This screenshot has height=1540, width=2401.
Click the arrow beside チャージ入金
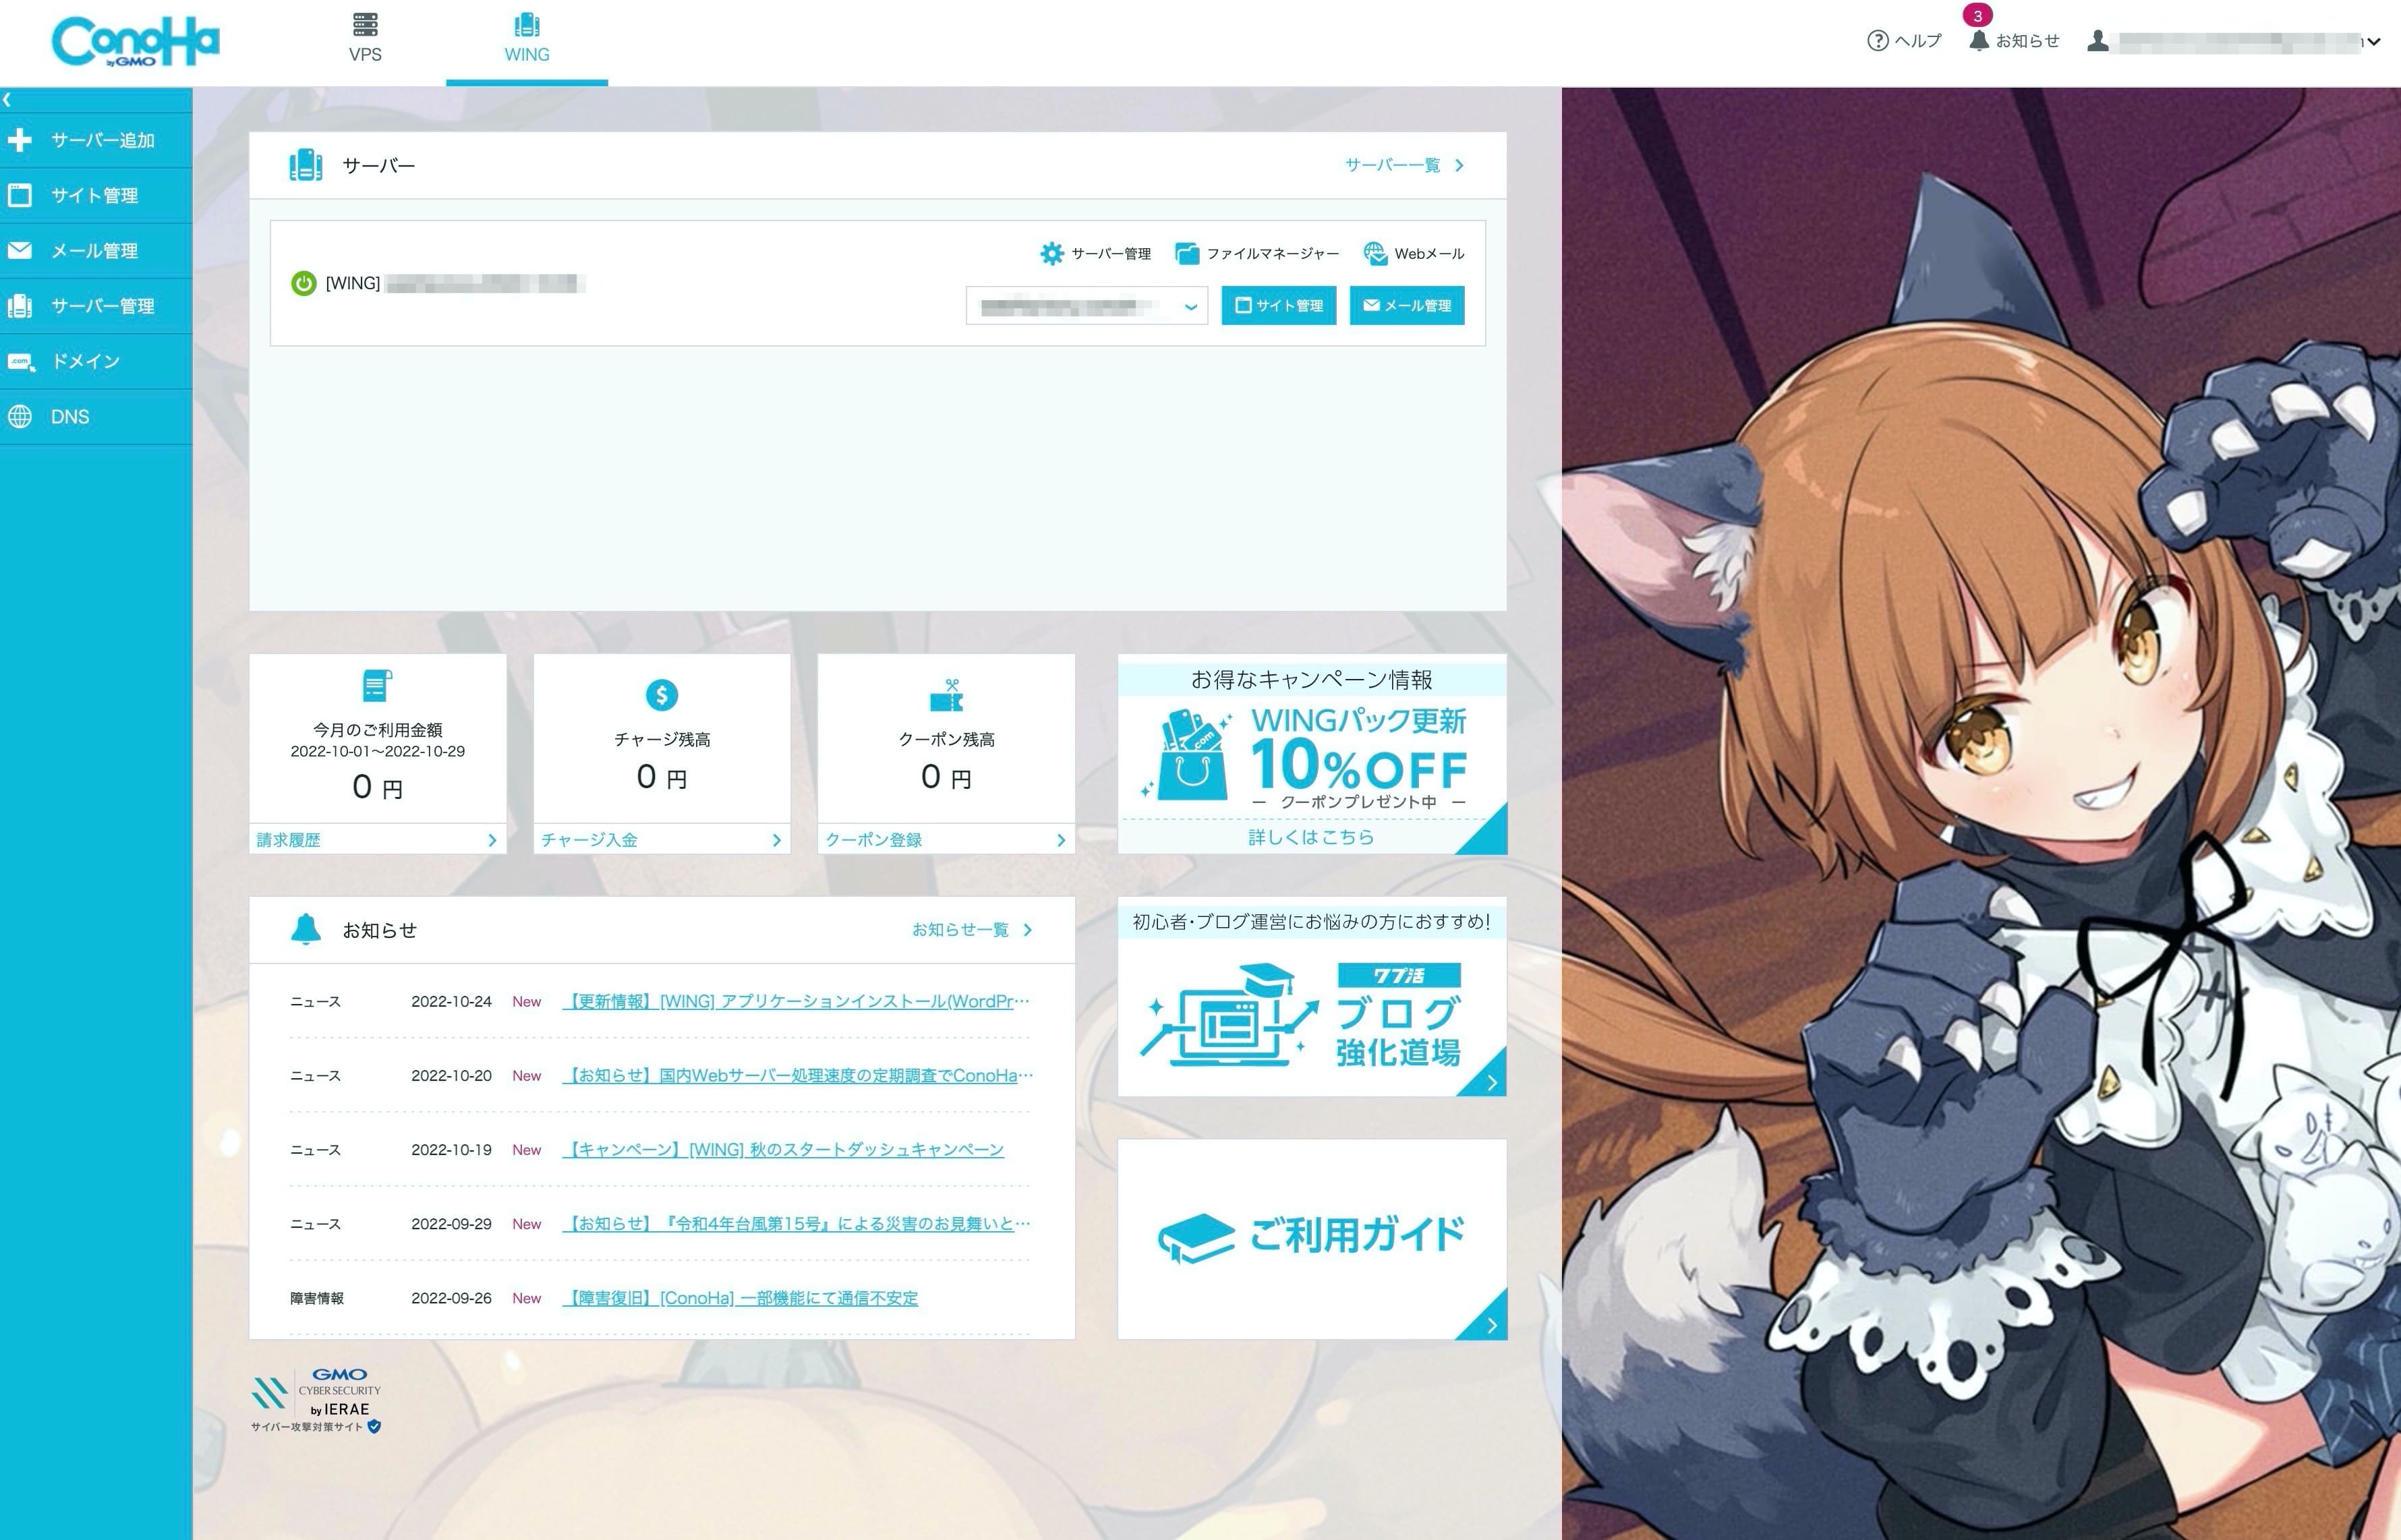point(777,840)
